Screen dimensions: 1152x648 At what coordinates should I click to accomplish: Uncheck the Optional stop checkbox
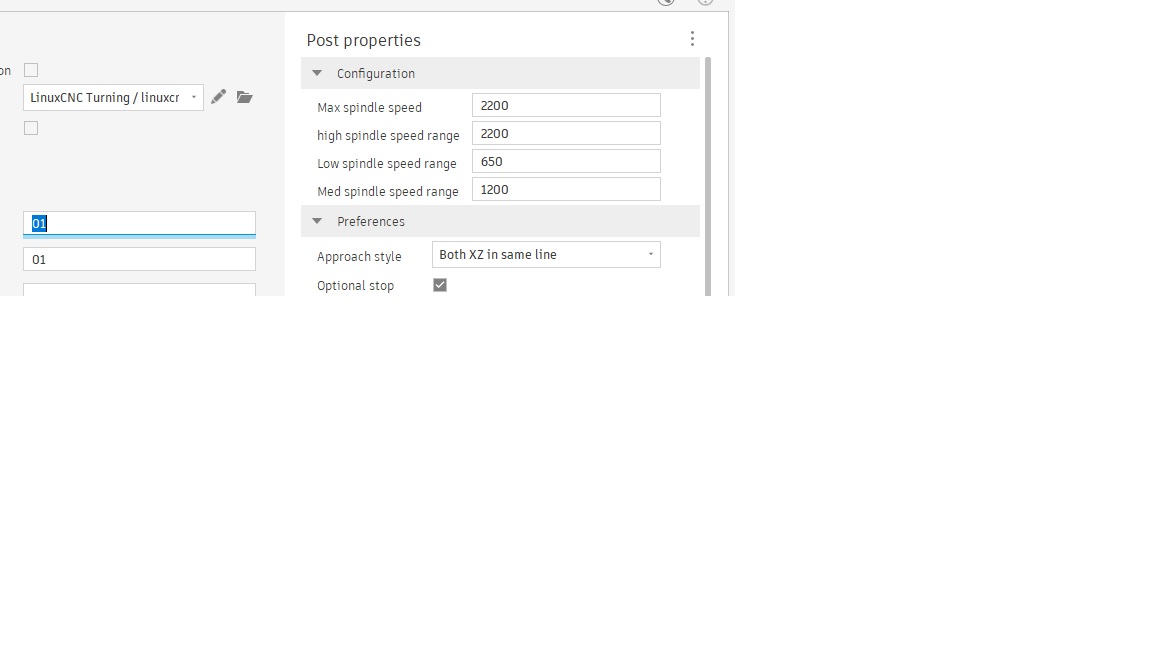(440, 285)
